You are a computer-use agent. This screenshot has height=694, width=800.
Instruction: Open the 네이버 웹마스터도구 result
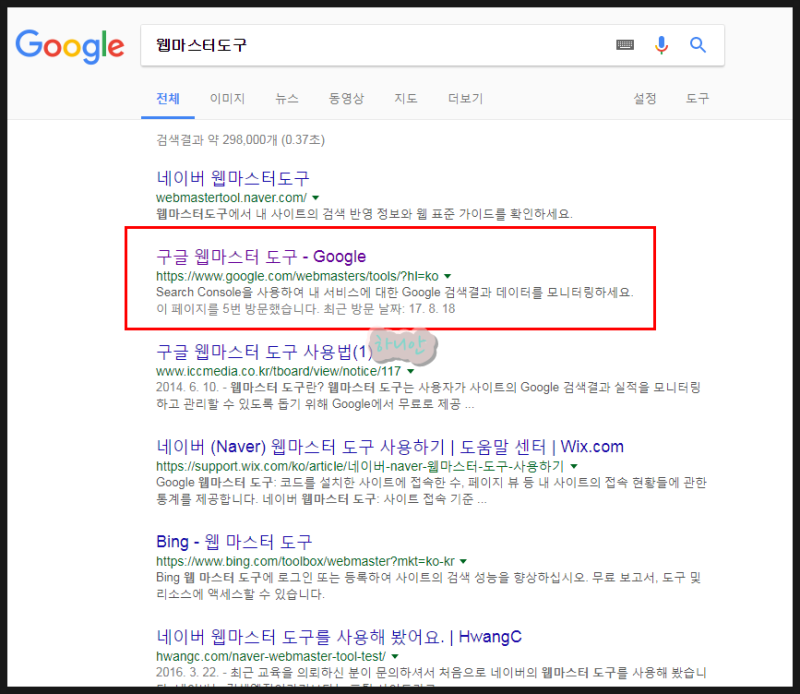coord(233,178)
